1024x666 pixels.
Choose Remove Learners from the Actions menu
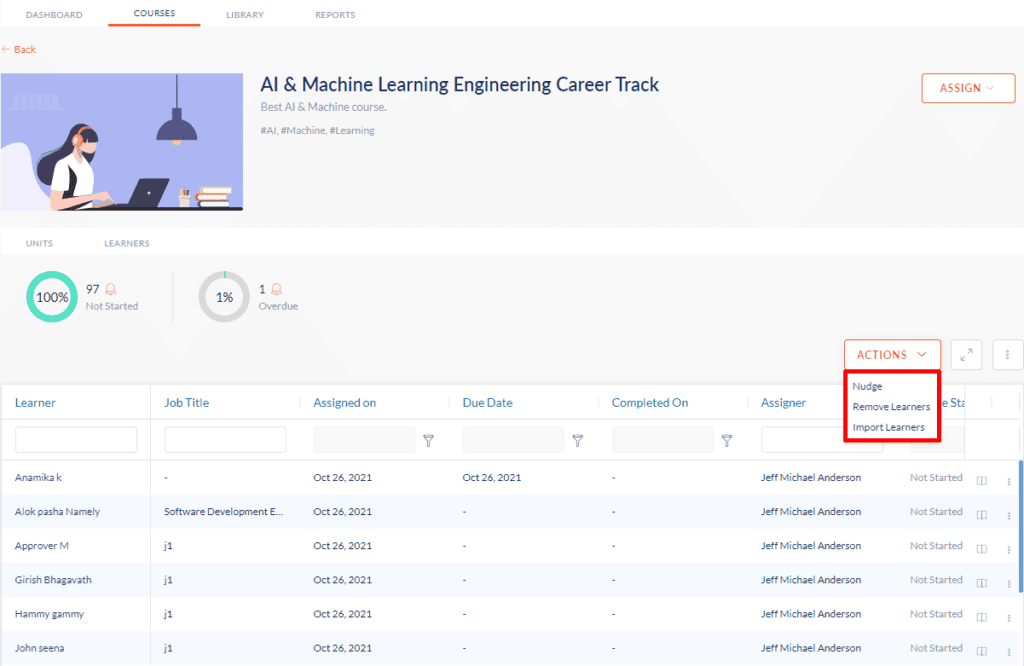(891, 407)
